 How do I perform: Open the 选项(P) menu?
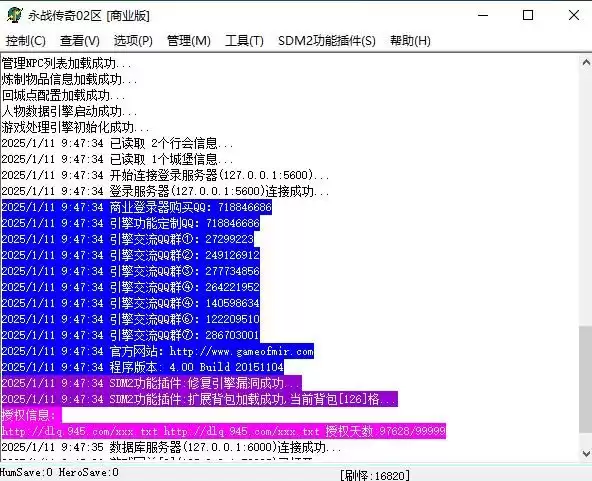133,40
